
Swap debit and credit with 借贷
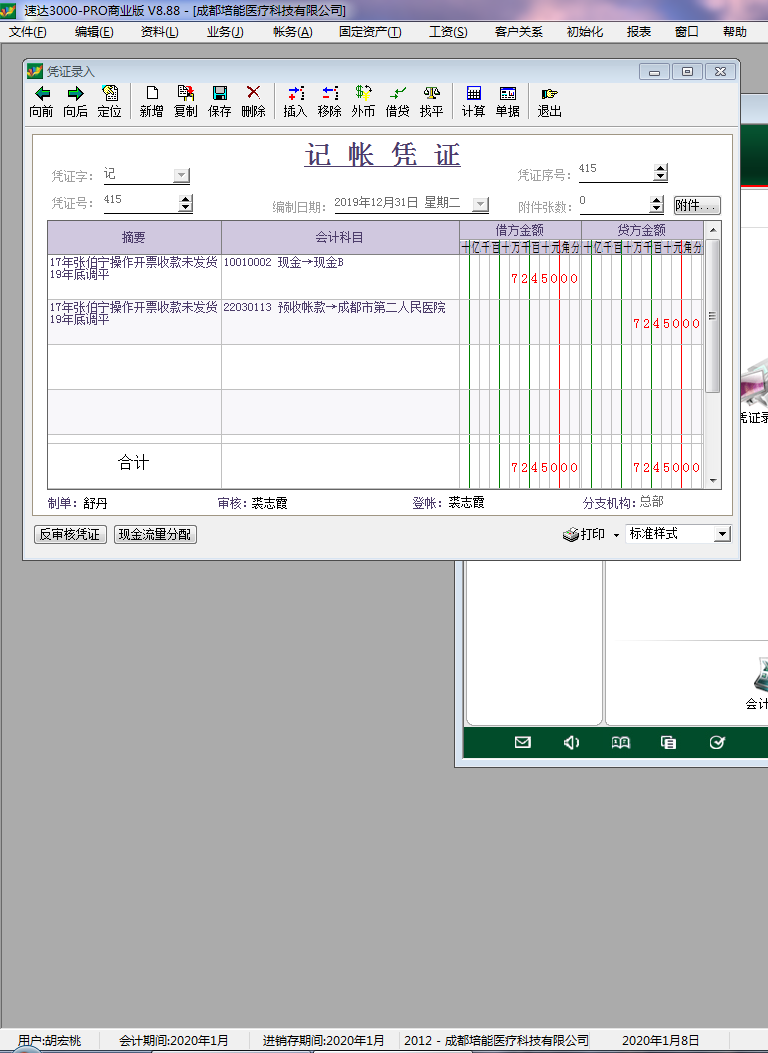pyautogui.click(x=397, y=101)
